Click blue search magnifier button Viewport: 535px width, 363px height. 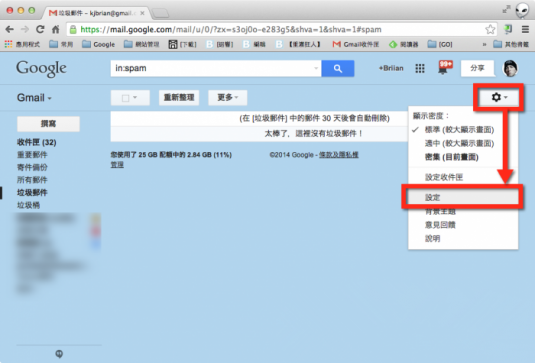[338, 69]
